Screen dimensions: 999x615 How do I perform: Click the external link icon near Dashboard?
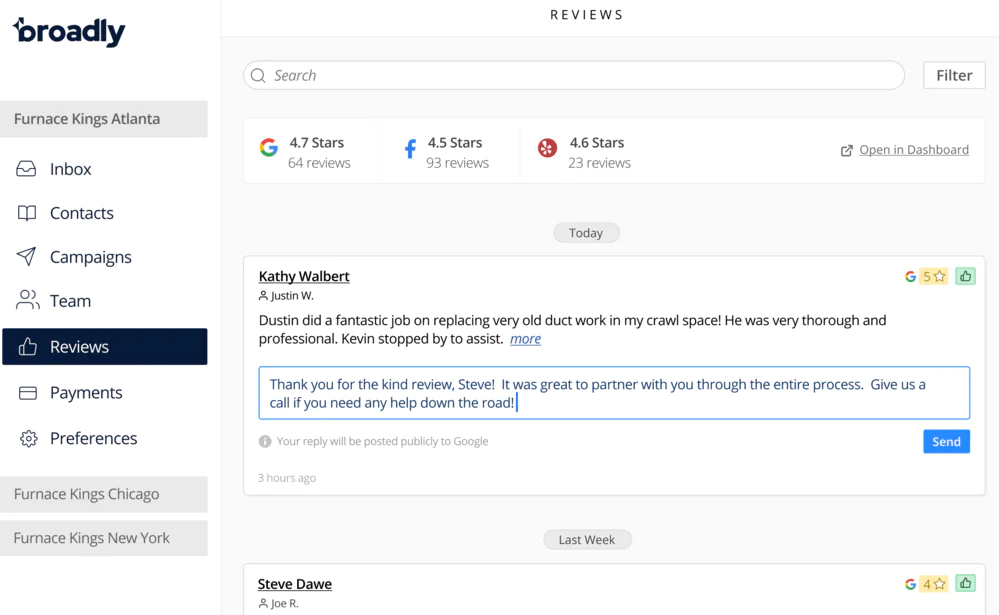pyautogui.click(x=847, y=150)
